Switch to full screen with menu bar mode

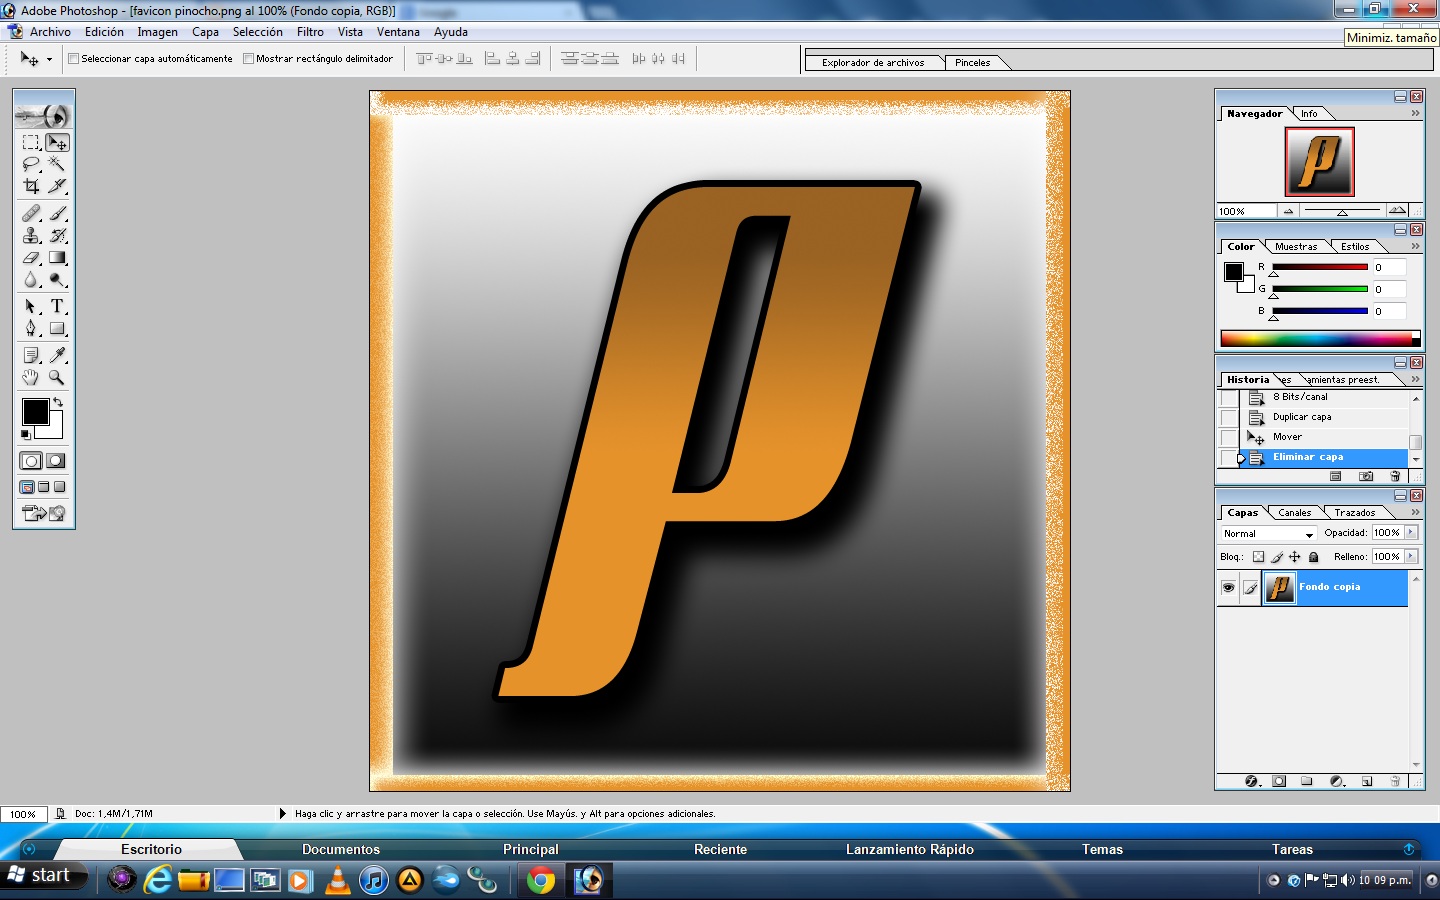44,487
